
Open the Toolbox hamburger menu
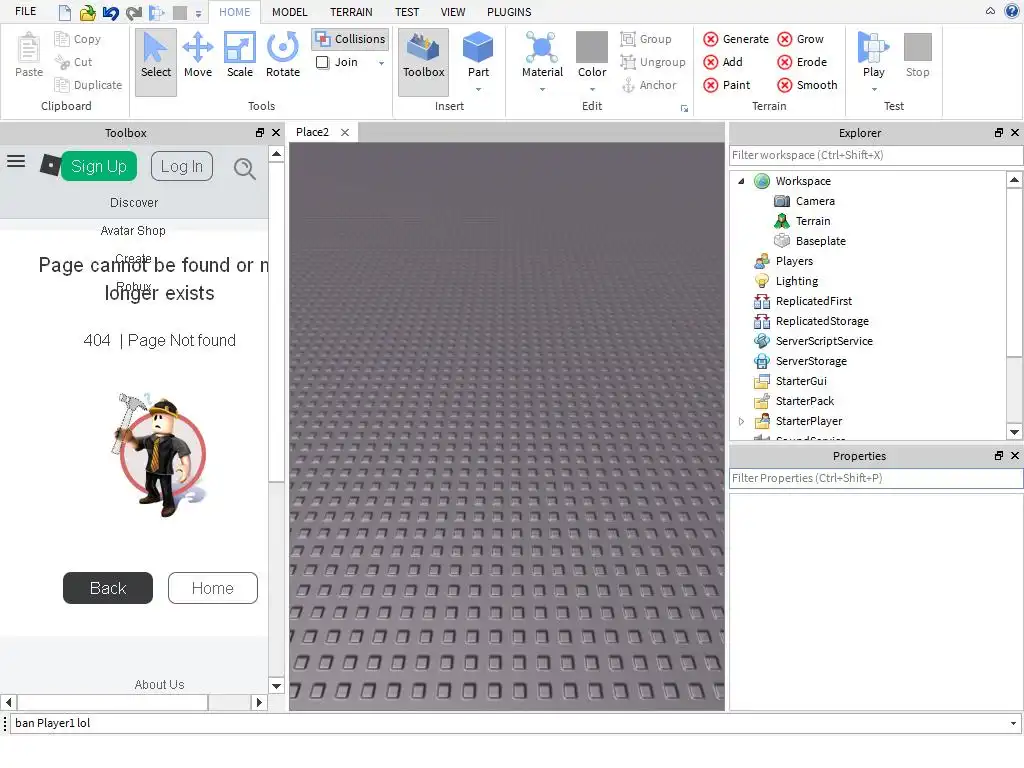(x=16, y=161)
